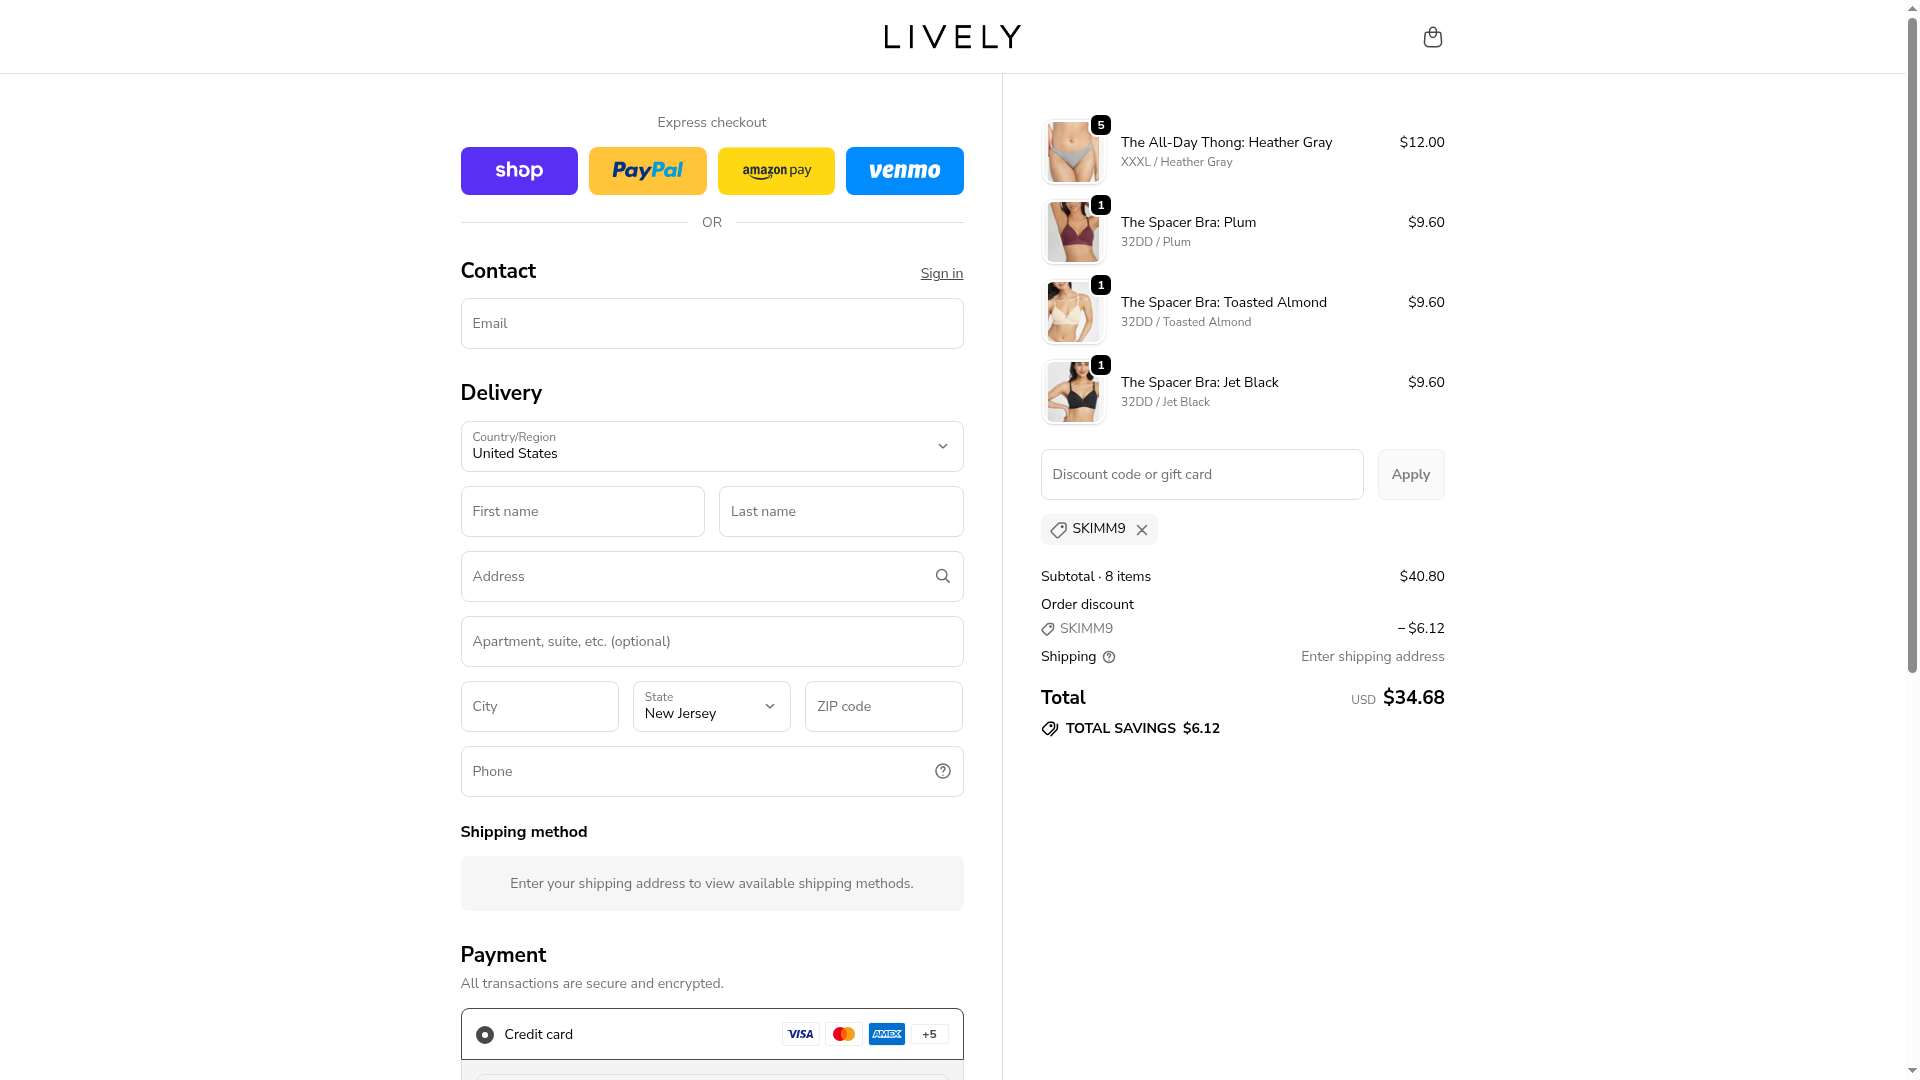Viewport: 1920px width, 1080px height.
Task: Click the address search magnifier icon
Action: pos(942,576)
